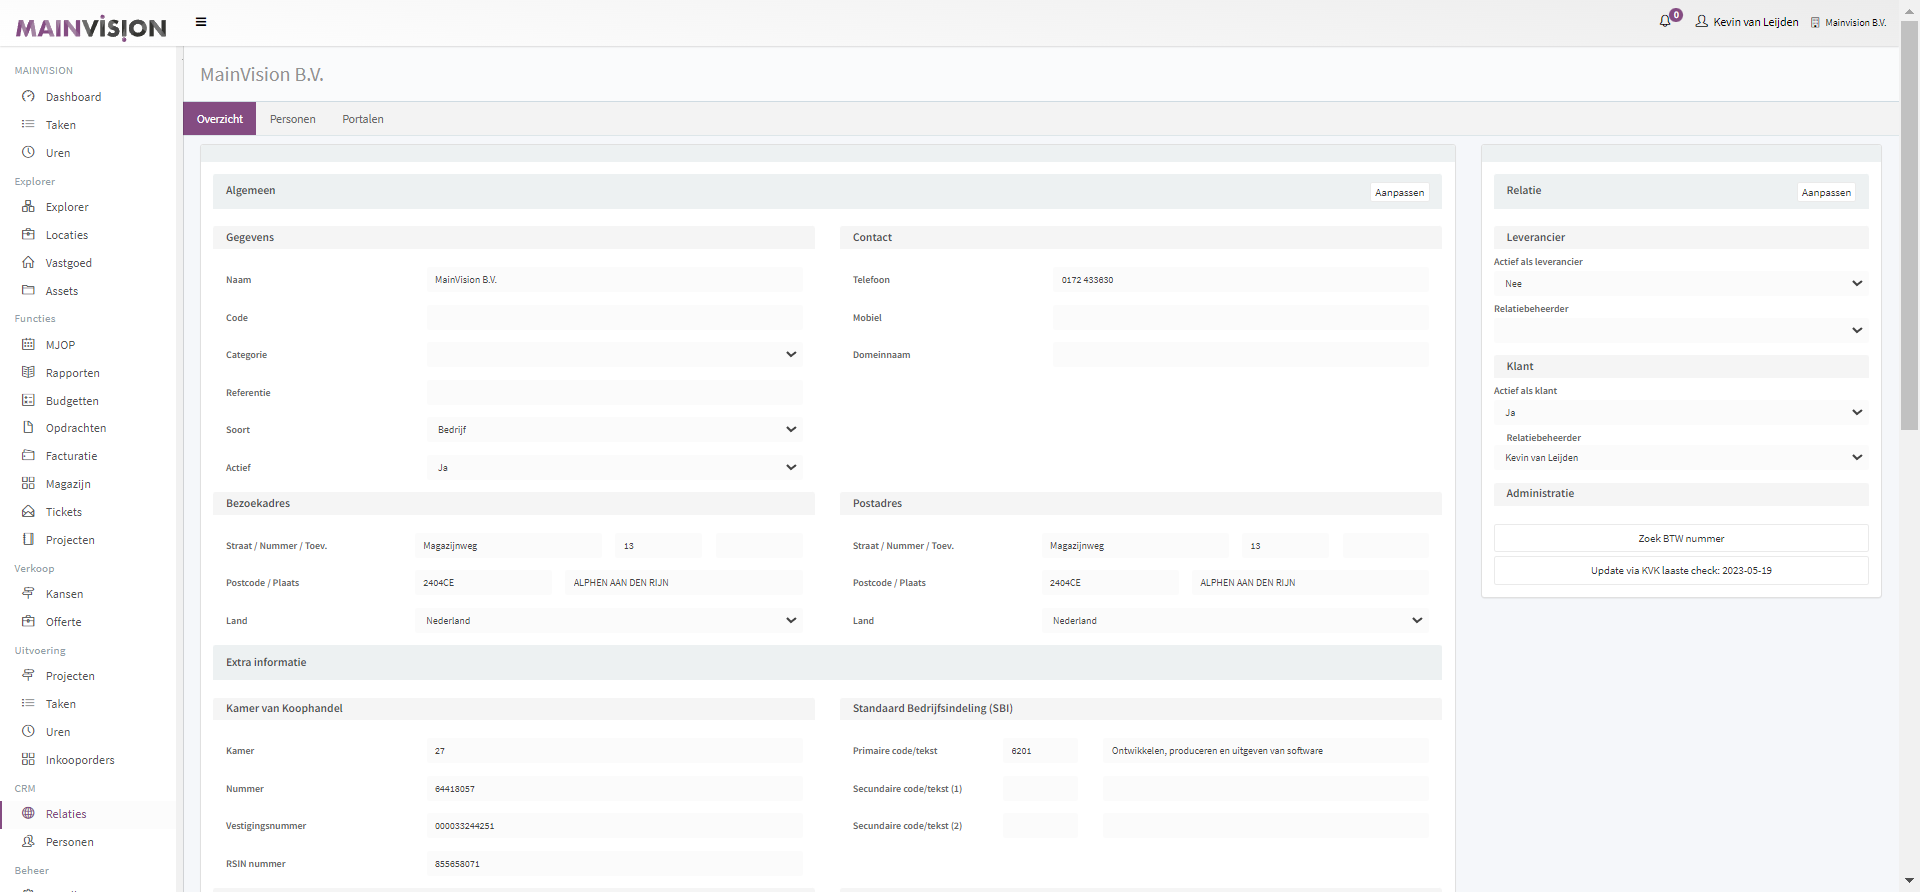1920x892 pixels.
Task: Open the Soort dropdown showing Bedrijf
Action: (614, 430)
